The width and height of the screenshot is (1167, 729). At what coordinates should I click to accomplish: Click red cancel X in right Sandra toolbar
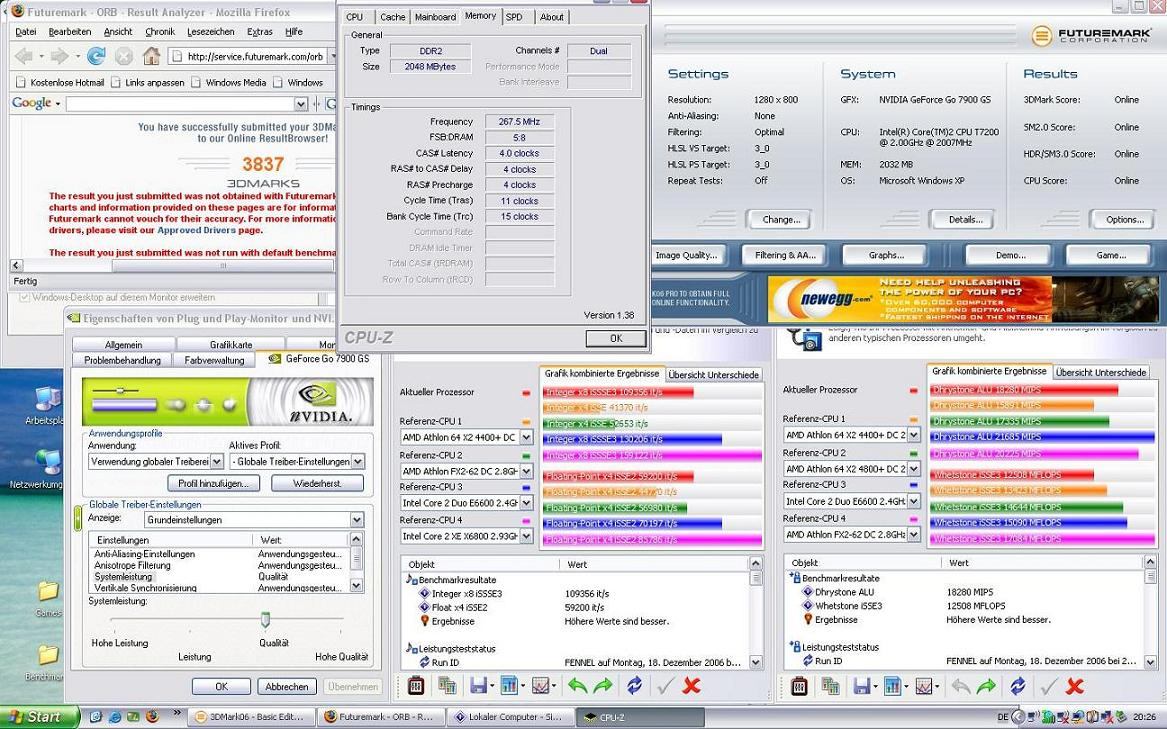point(1074,685)
